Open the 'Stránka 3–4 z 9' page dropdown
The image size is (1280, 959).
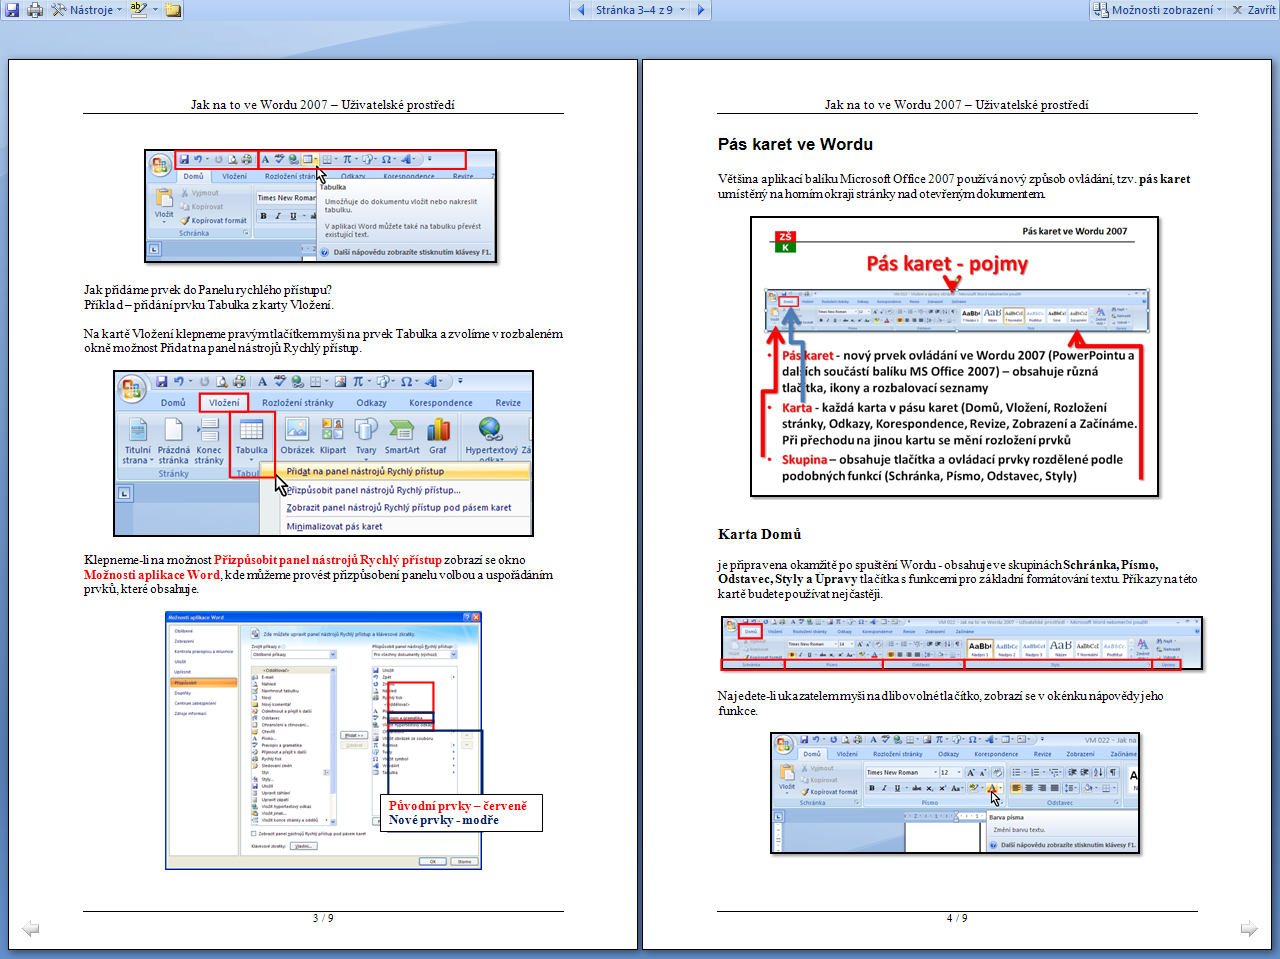click(640, 10)
